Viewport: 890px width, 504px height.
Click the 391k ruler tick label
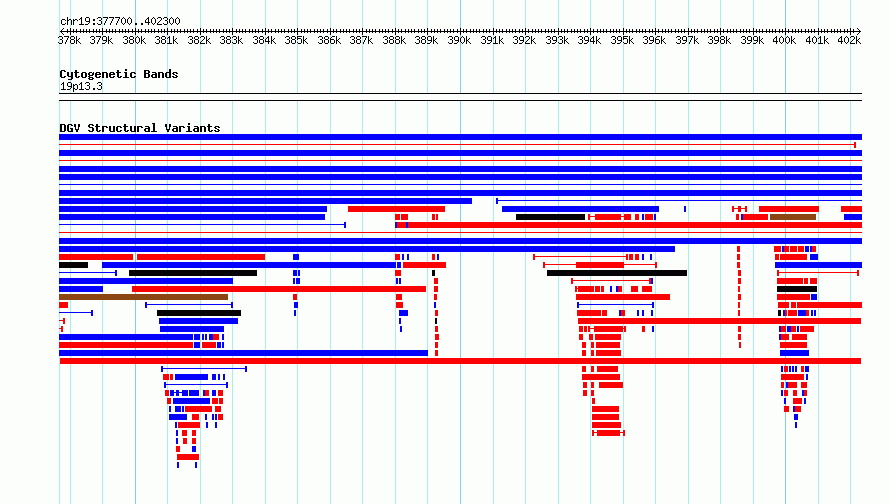pos(492,40)
